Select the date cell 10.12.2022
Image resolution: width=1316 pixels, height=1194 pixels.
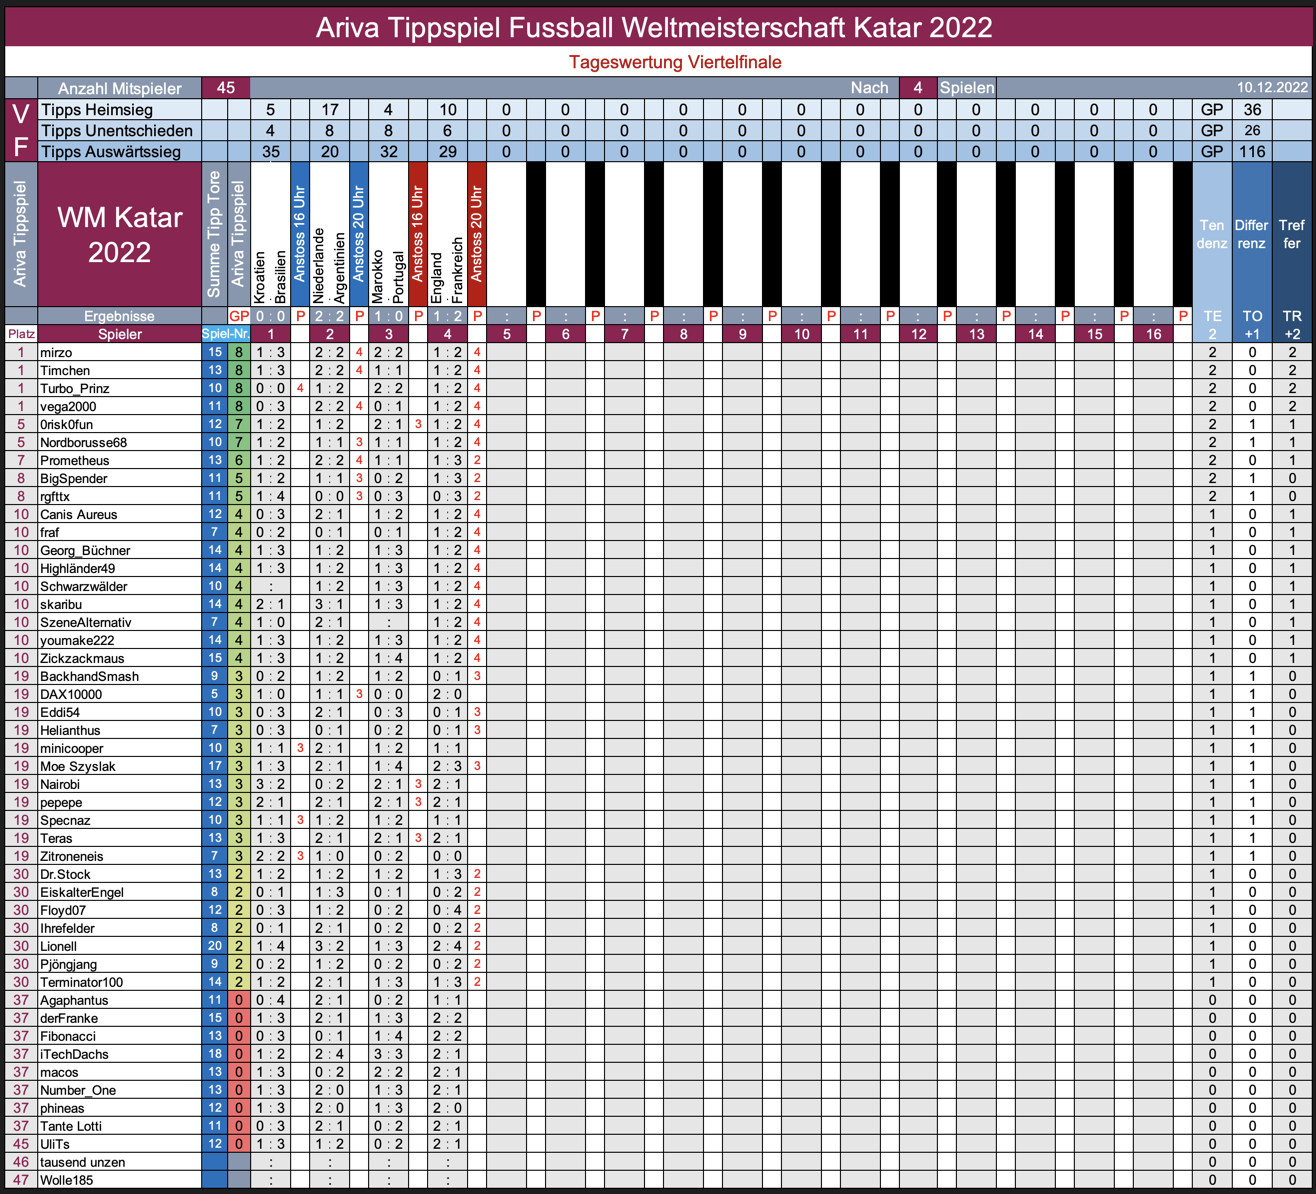[1271, 88]
